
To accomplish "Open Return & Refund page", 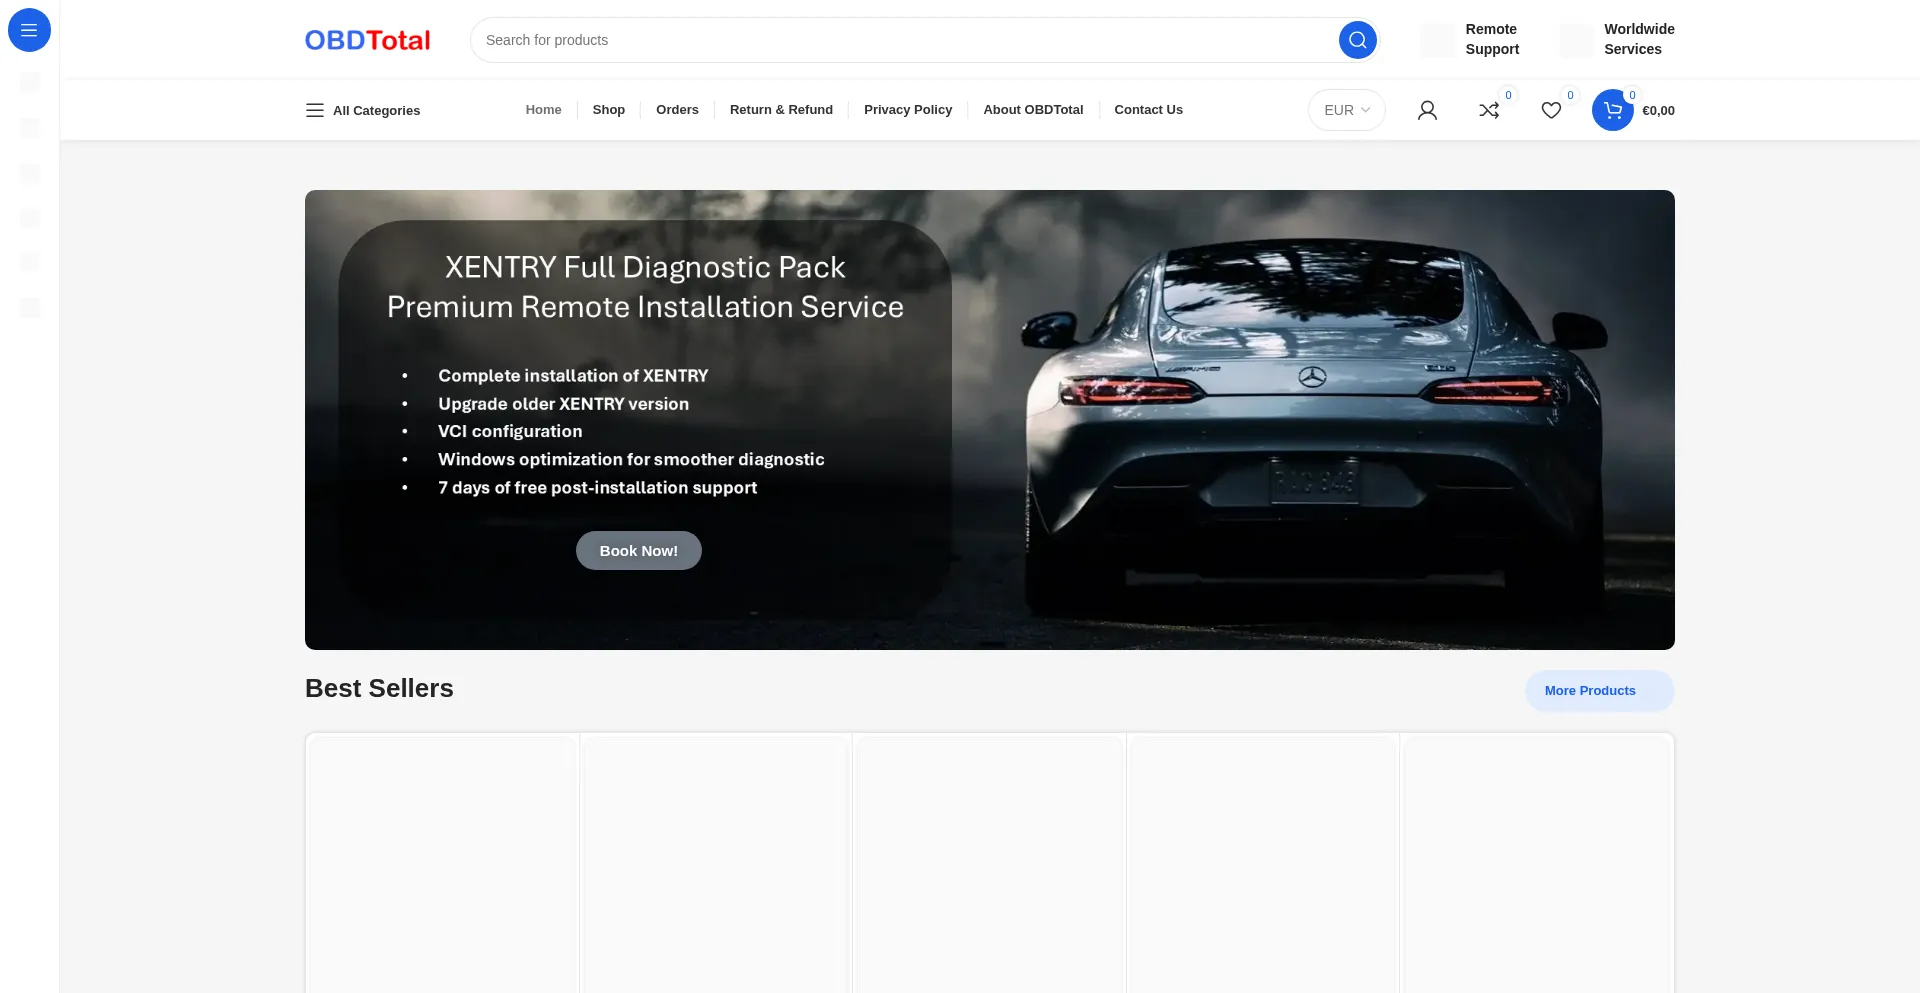I will click(x=781, y=110).
